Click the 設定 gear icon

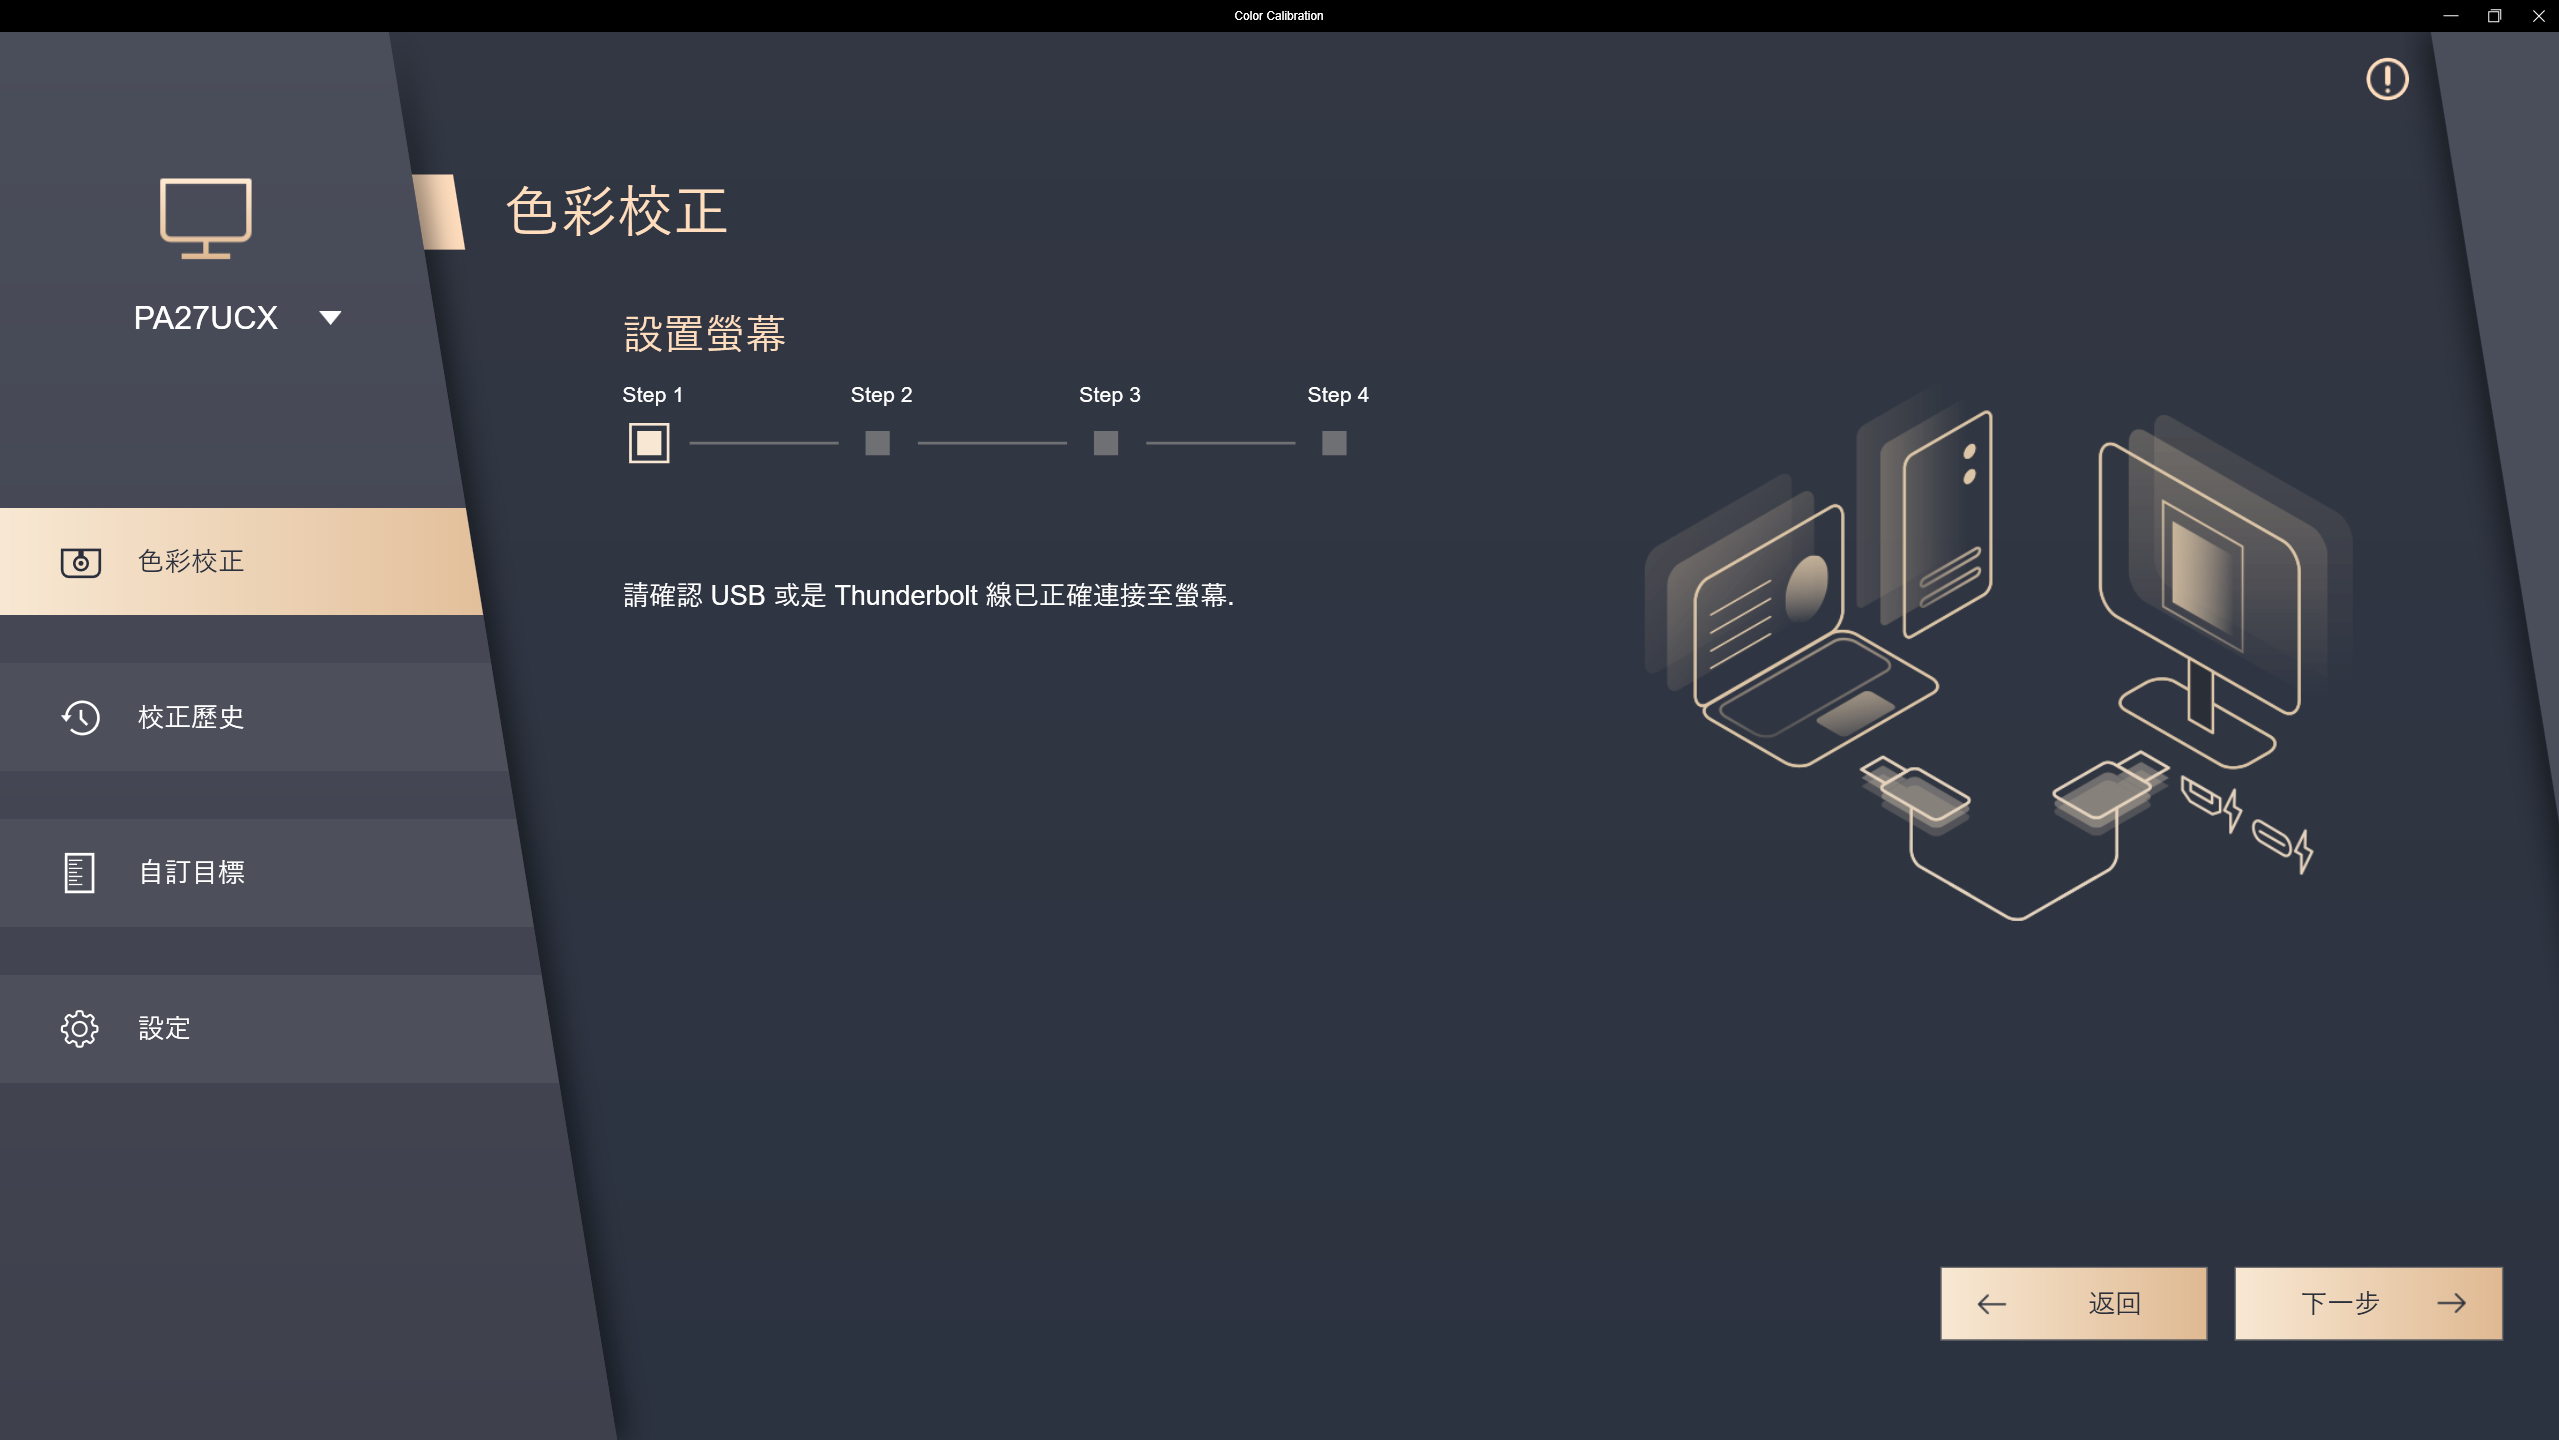pyautogui.click(x=80, y=1029)
